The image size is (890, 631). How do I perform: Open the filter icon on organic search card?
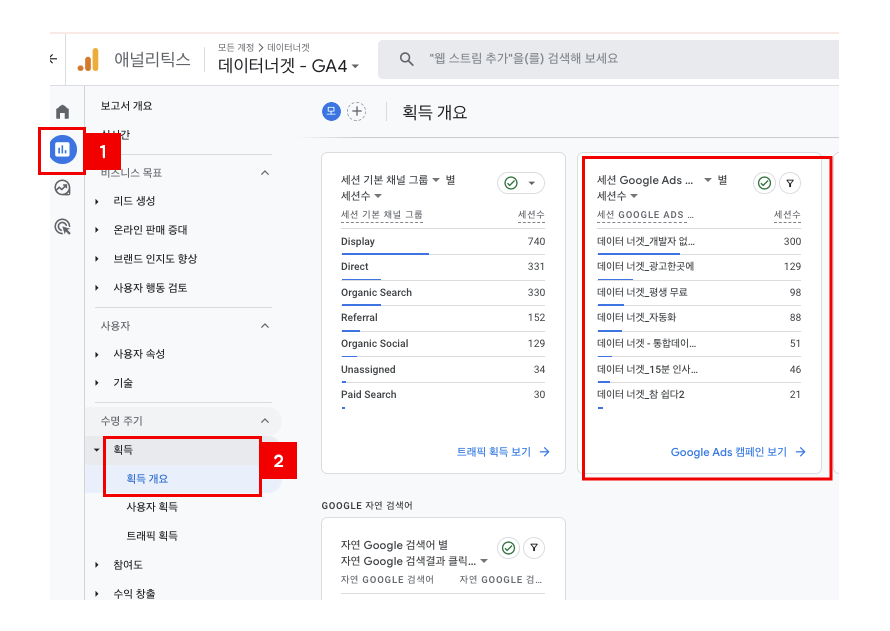(534, 548)
